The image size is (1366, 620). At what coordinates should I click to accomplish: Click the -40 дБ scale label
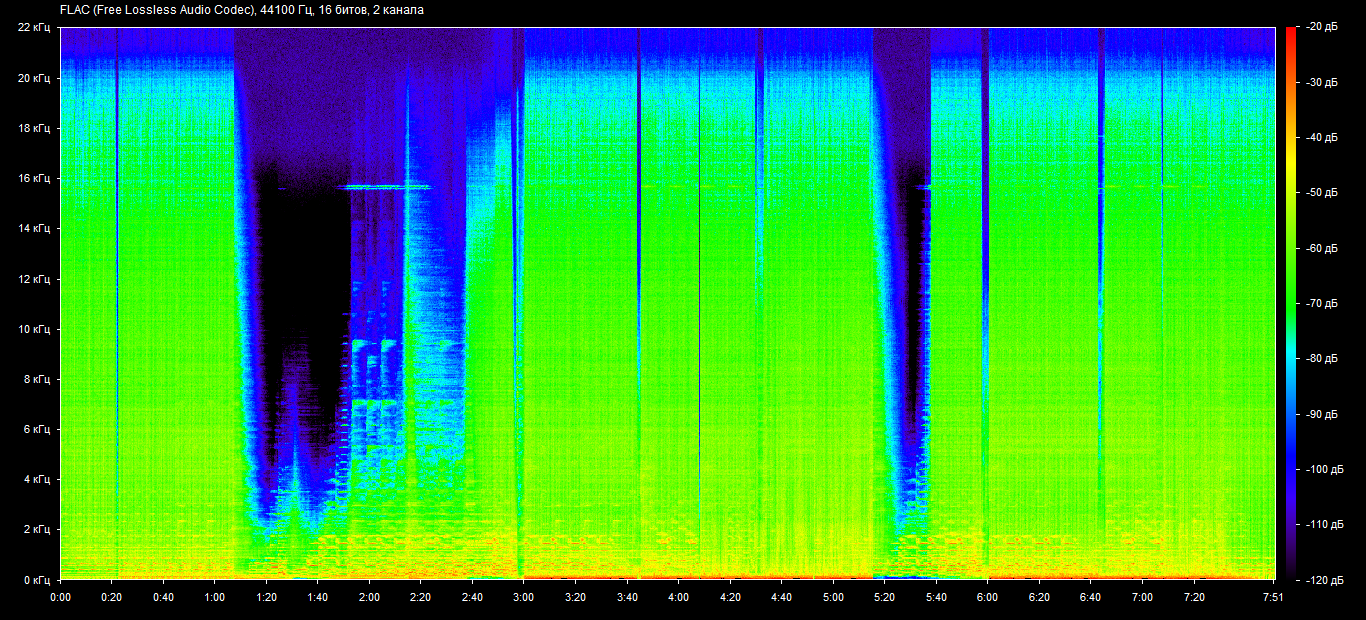[x=1321, y=137]
